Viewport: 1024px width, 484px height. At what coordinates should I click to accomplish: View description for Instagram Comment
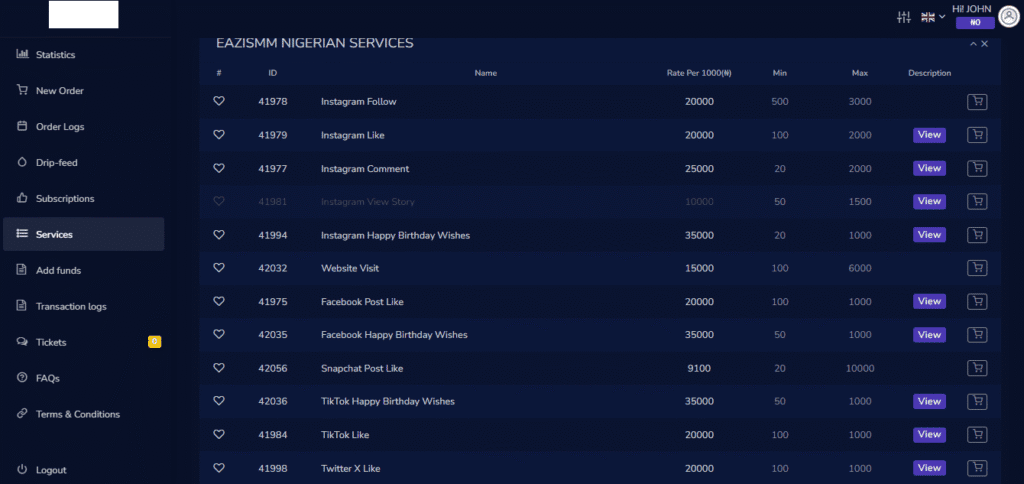(929, 168)
